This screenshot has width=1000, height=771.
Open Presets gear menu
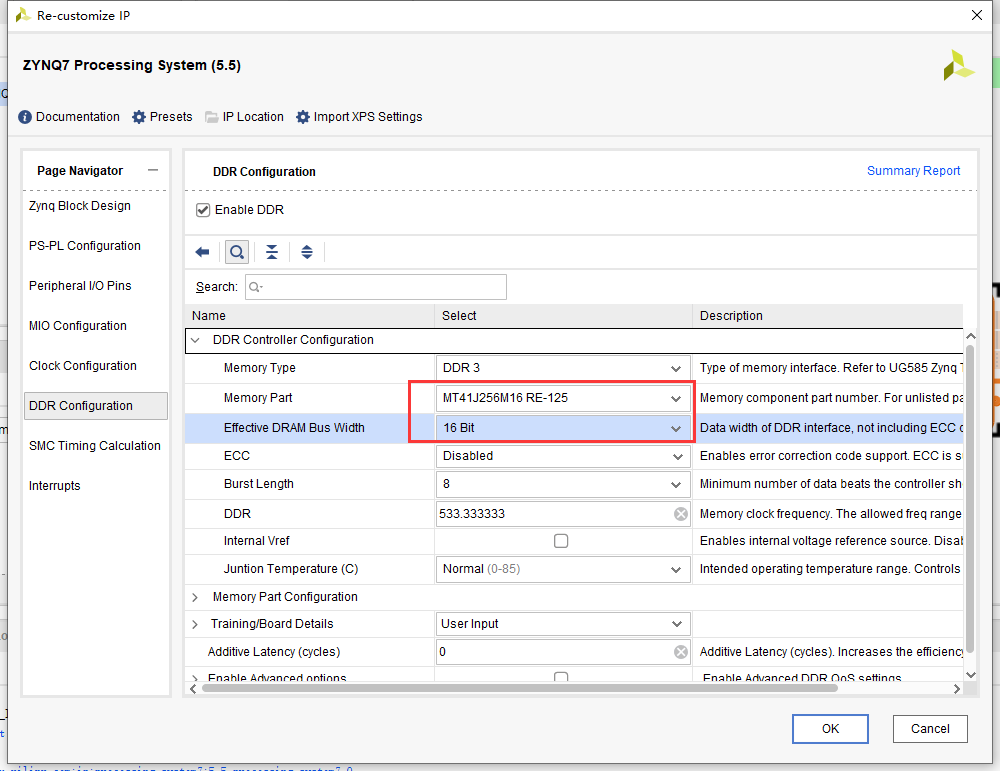(x=139, y=117)
